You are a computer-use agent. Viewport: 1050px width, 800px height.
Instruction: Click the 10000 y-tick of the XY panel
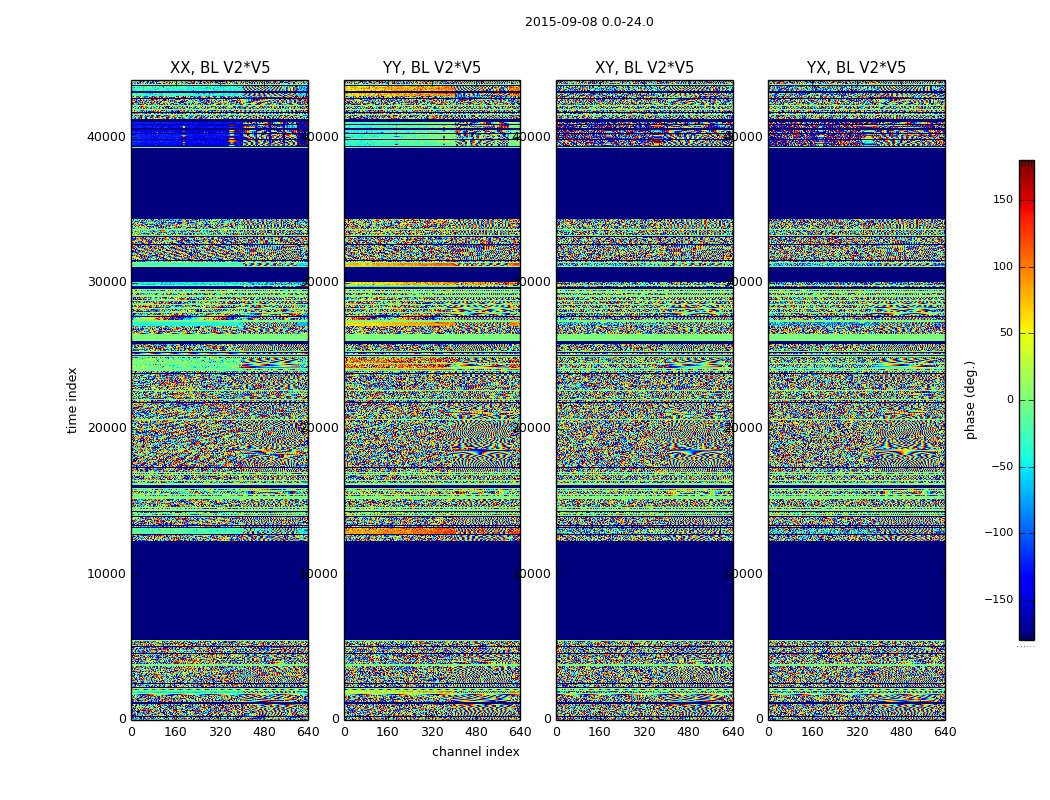tap(532, 574)
